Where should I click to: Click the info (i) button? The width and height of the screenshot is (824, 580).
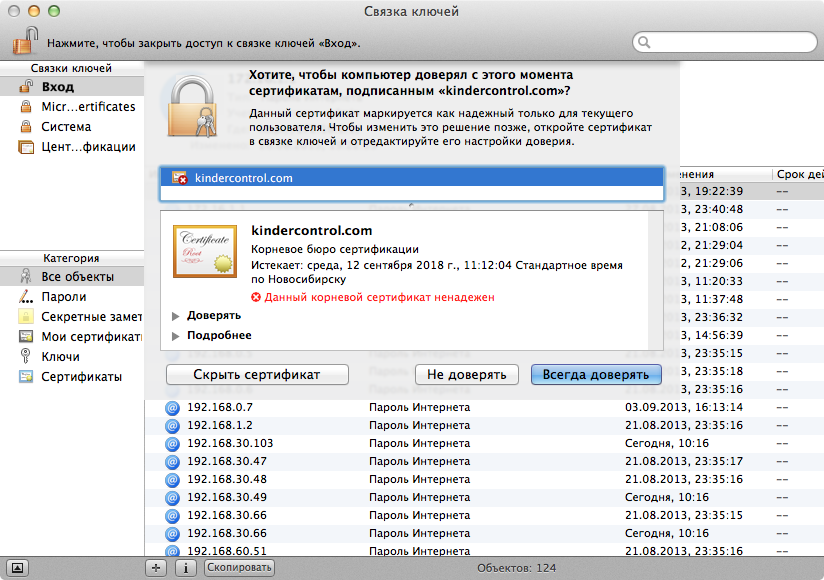click(x=186, y=567)
